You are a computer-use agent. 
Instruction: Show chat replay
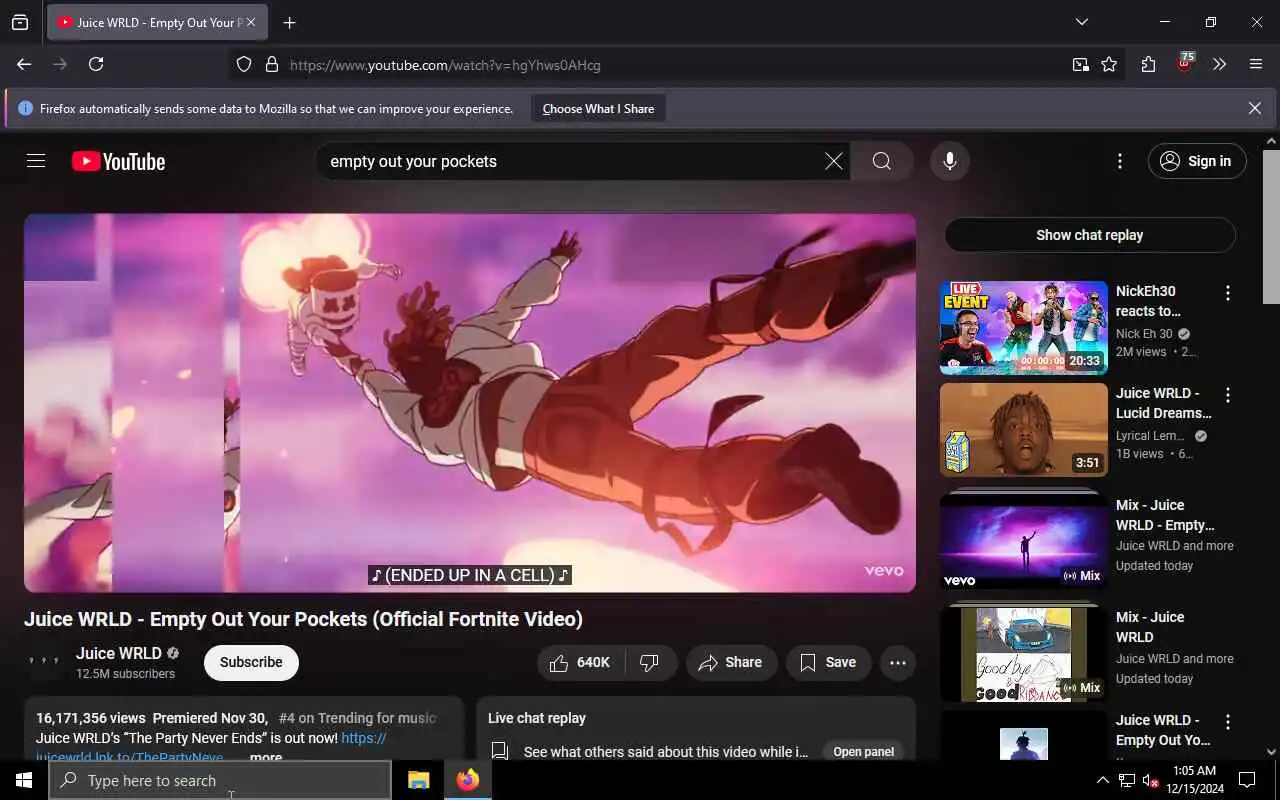pos(1089,235)
